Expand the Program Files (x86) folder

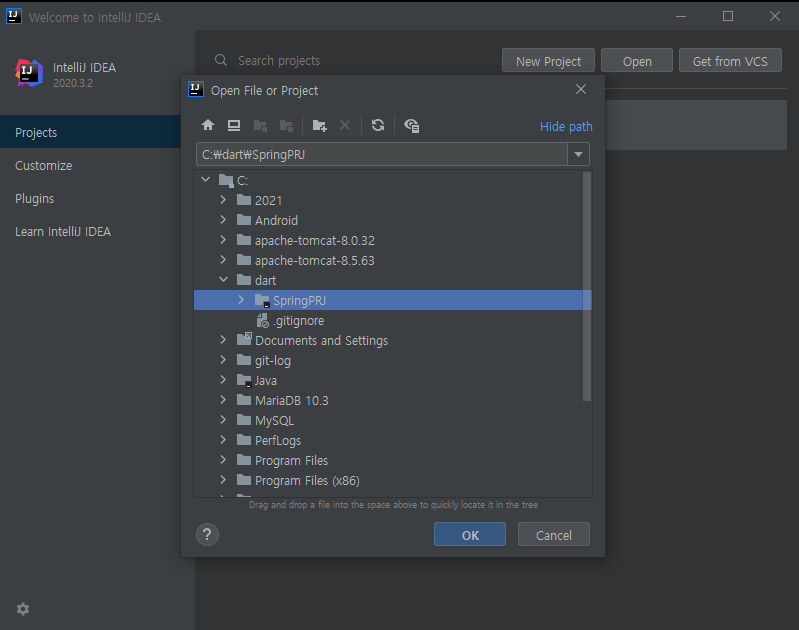coord(223,480)
